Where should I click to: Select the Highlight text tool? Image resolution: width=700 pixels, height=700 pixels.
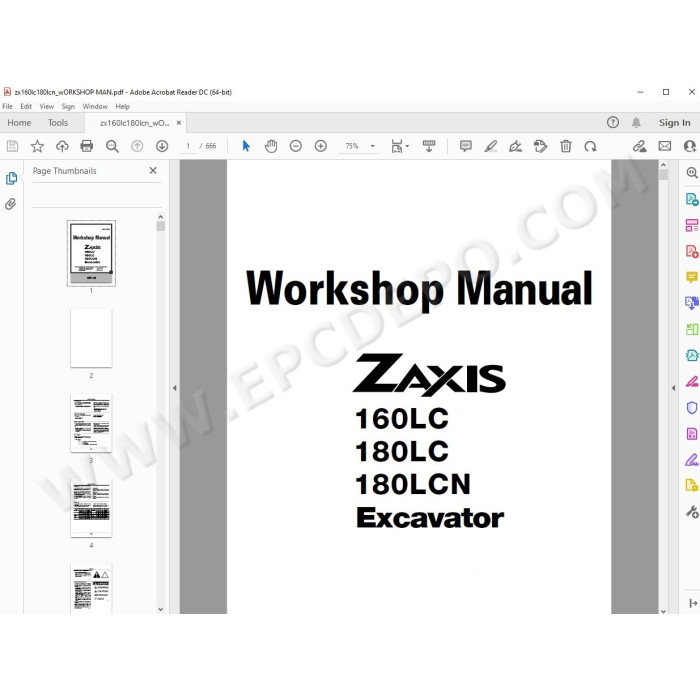(x=491, y=146)
